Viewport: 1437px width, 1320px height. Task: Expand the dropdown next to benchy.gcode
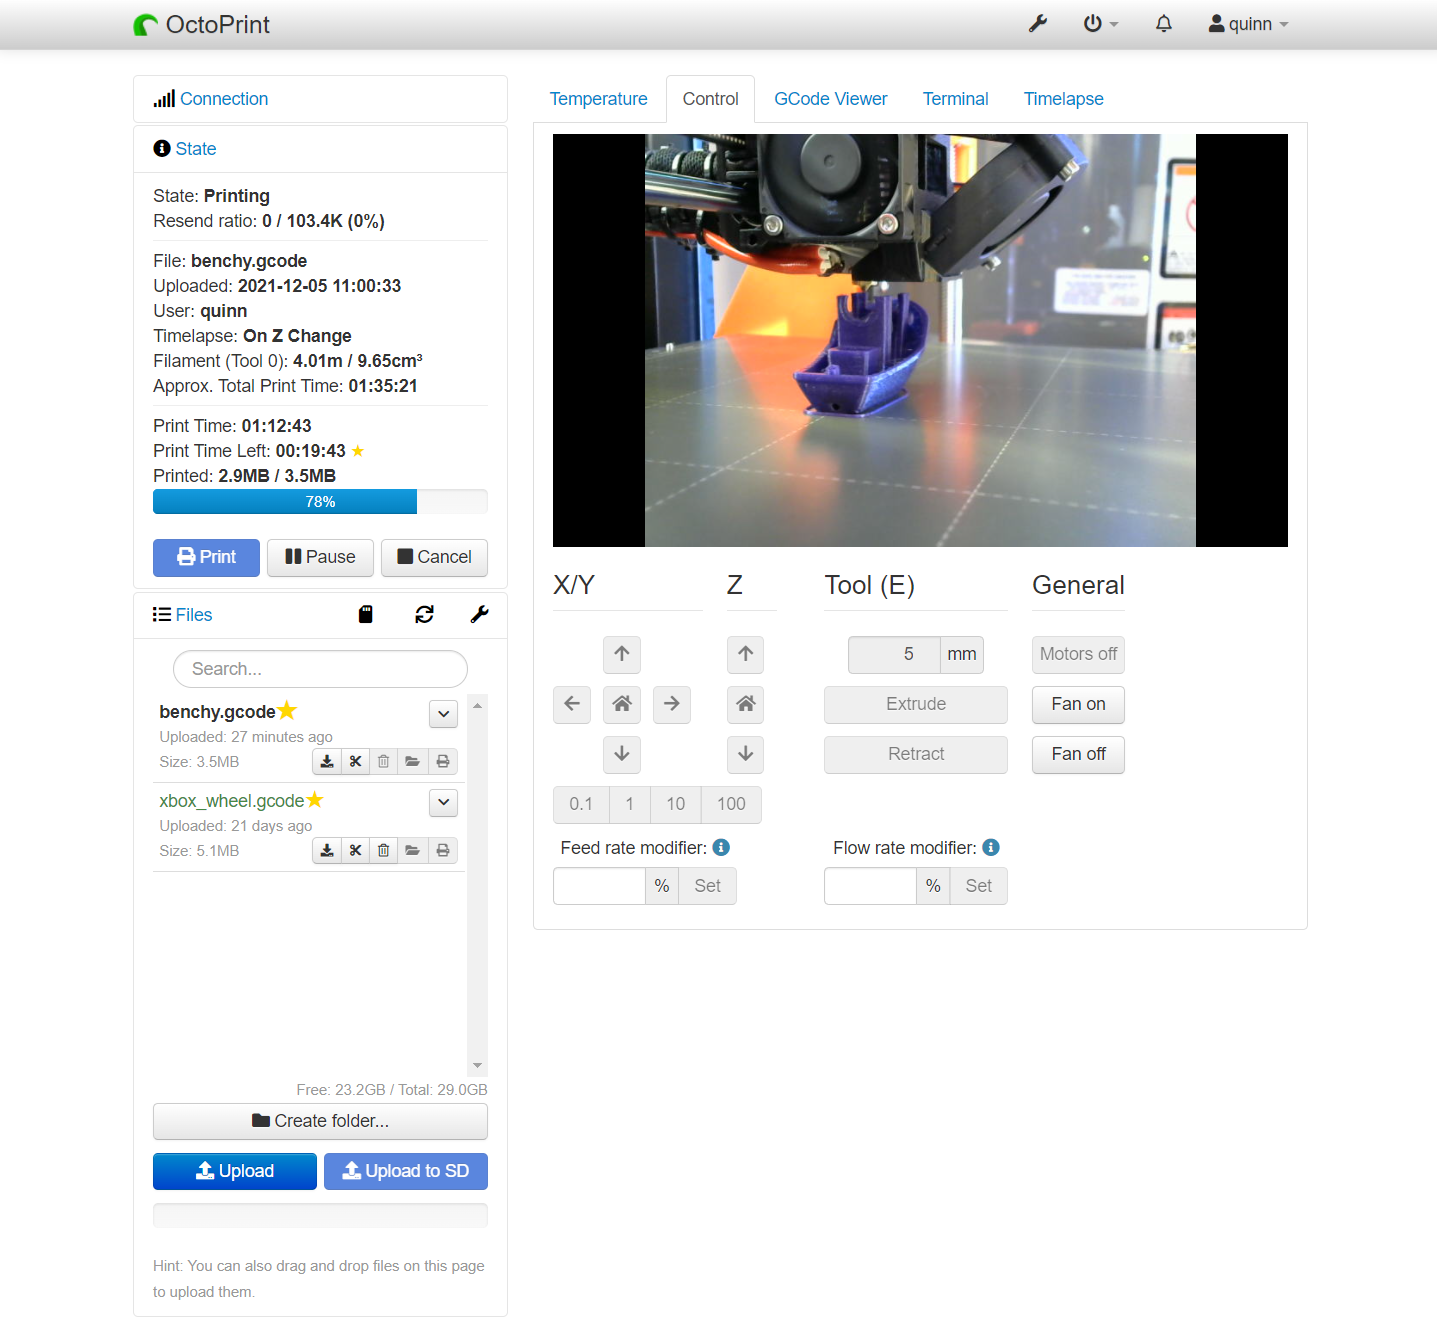tap(443, 713)
